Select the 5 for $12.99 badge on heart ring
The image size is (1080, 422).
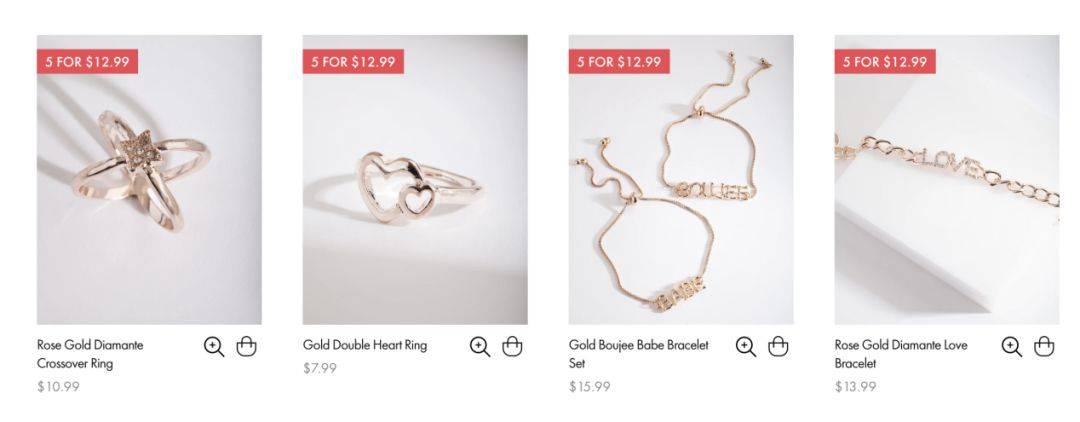(353, 61)
